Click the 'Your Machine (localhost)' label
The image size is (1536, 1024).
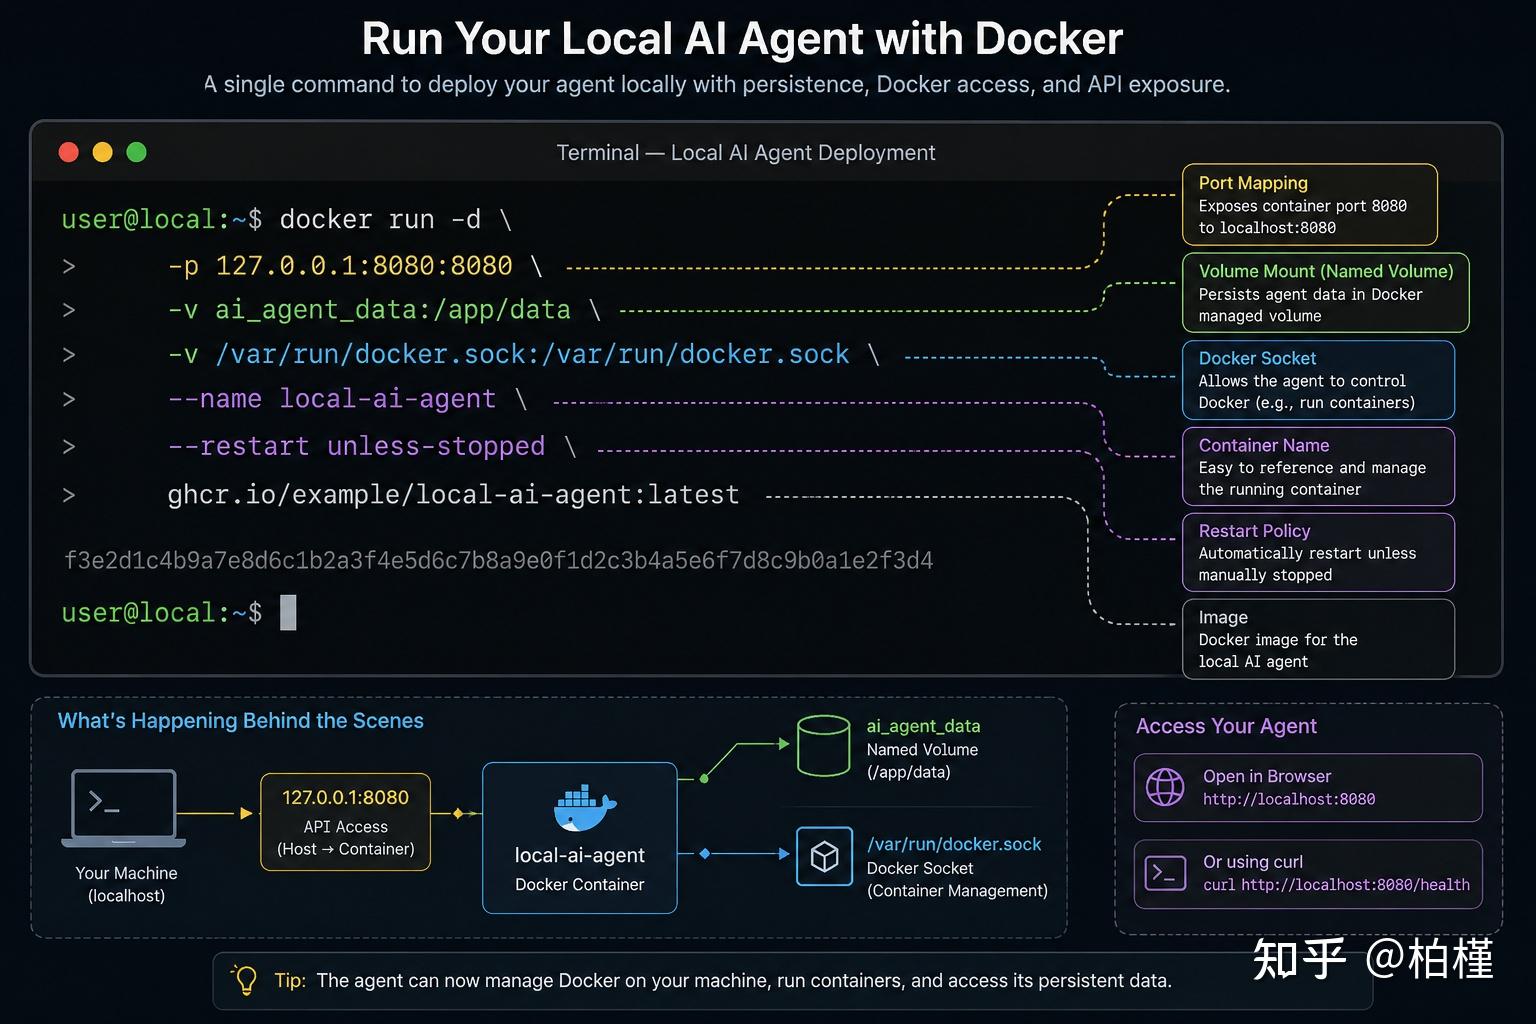[126, 884]
